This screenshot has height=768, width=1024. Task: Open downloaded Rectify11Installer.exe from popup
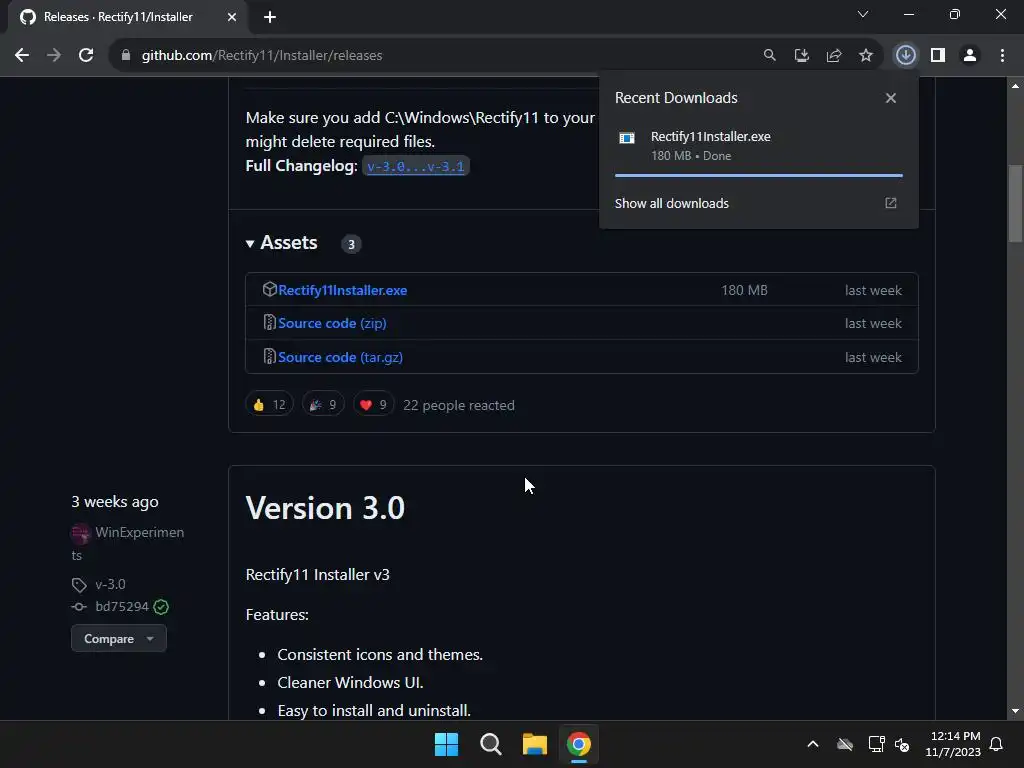pyautogui.click(x=711, y=136)
